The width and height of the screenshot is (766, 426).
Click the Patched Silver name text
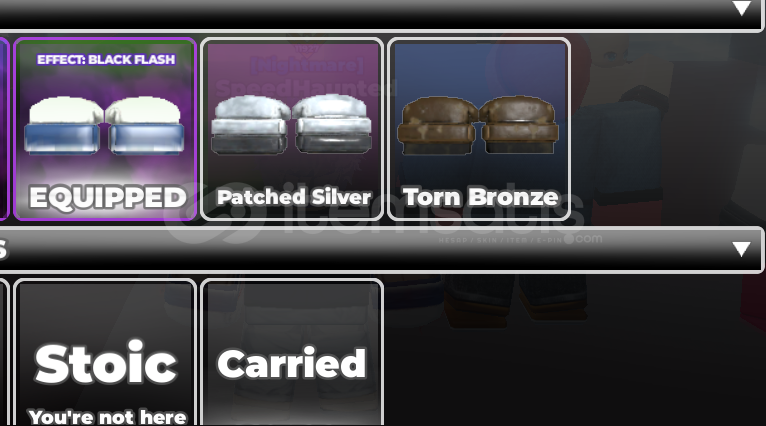pyautogui.click(x=294, y=197)
